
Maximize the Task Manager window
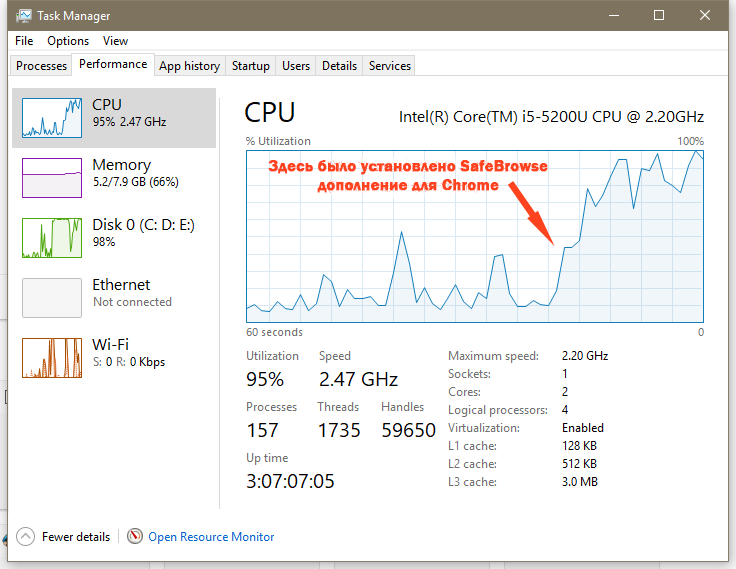pos(659,15)
